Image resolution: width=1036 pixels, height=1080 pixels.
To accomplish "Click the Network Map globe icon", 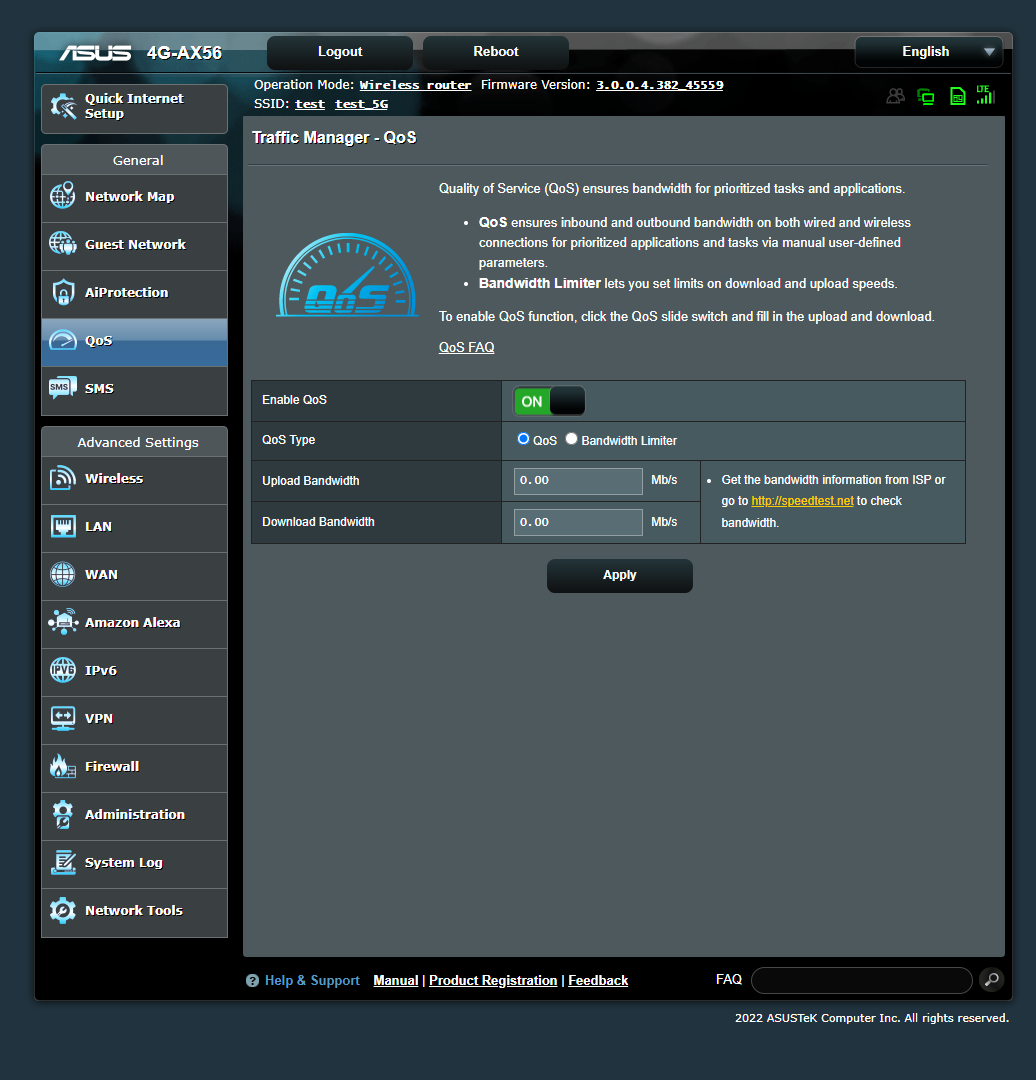I will (63, 196).
